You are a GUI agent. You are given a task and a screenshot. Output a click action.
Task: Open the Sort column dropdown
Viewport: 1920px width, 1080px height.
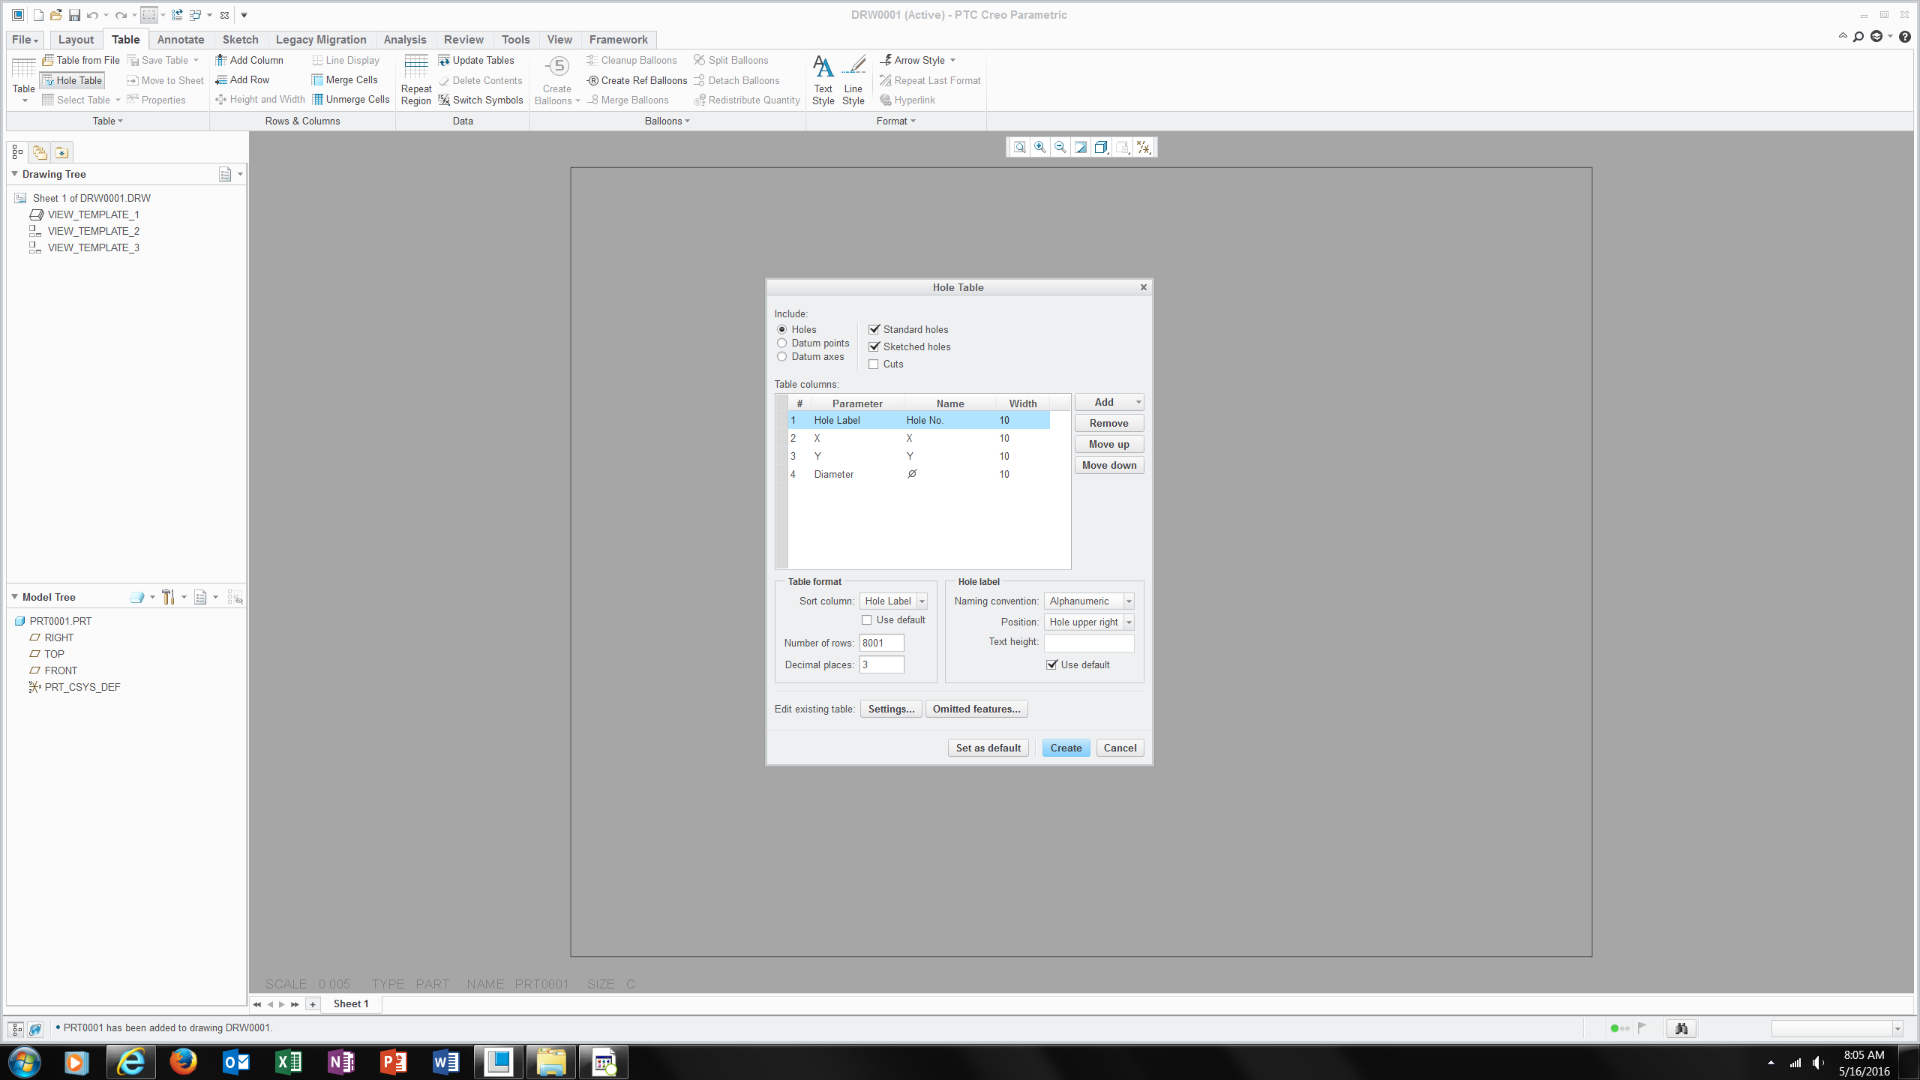(922, 601)
